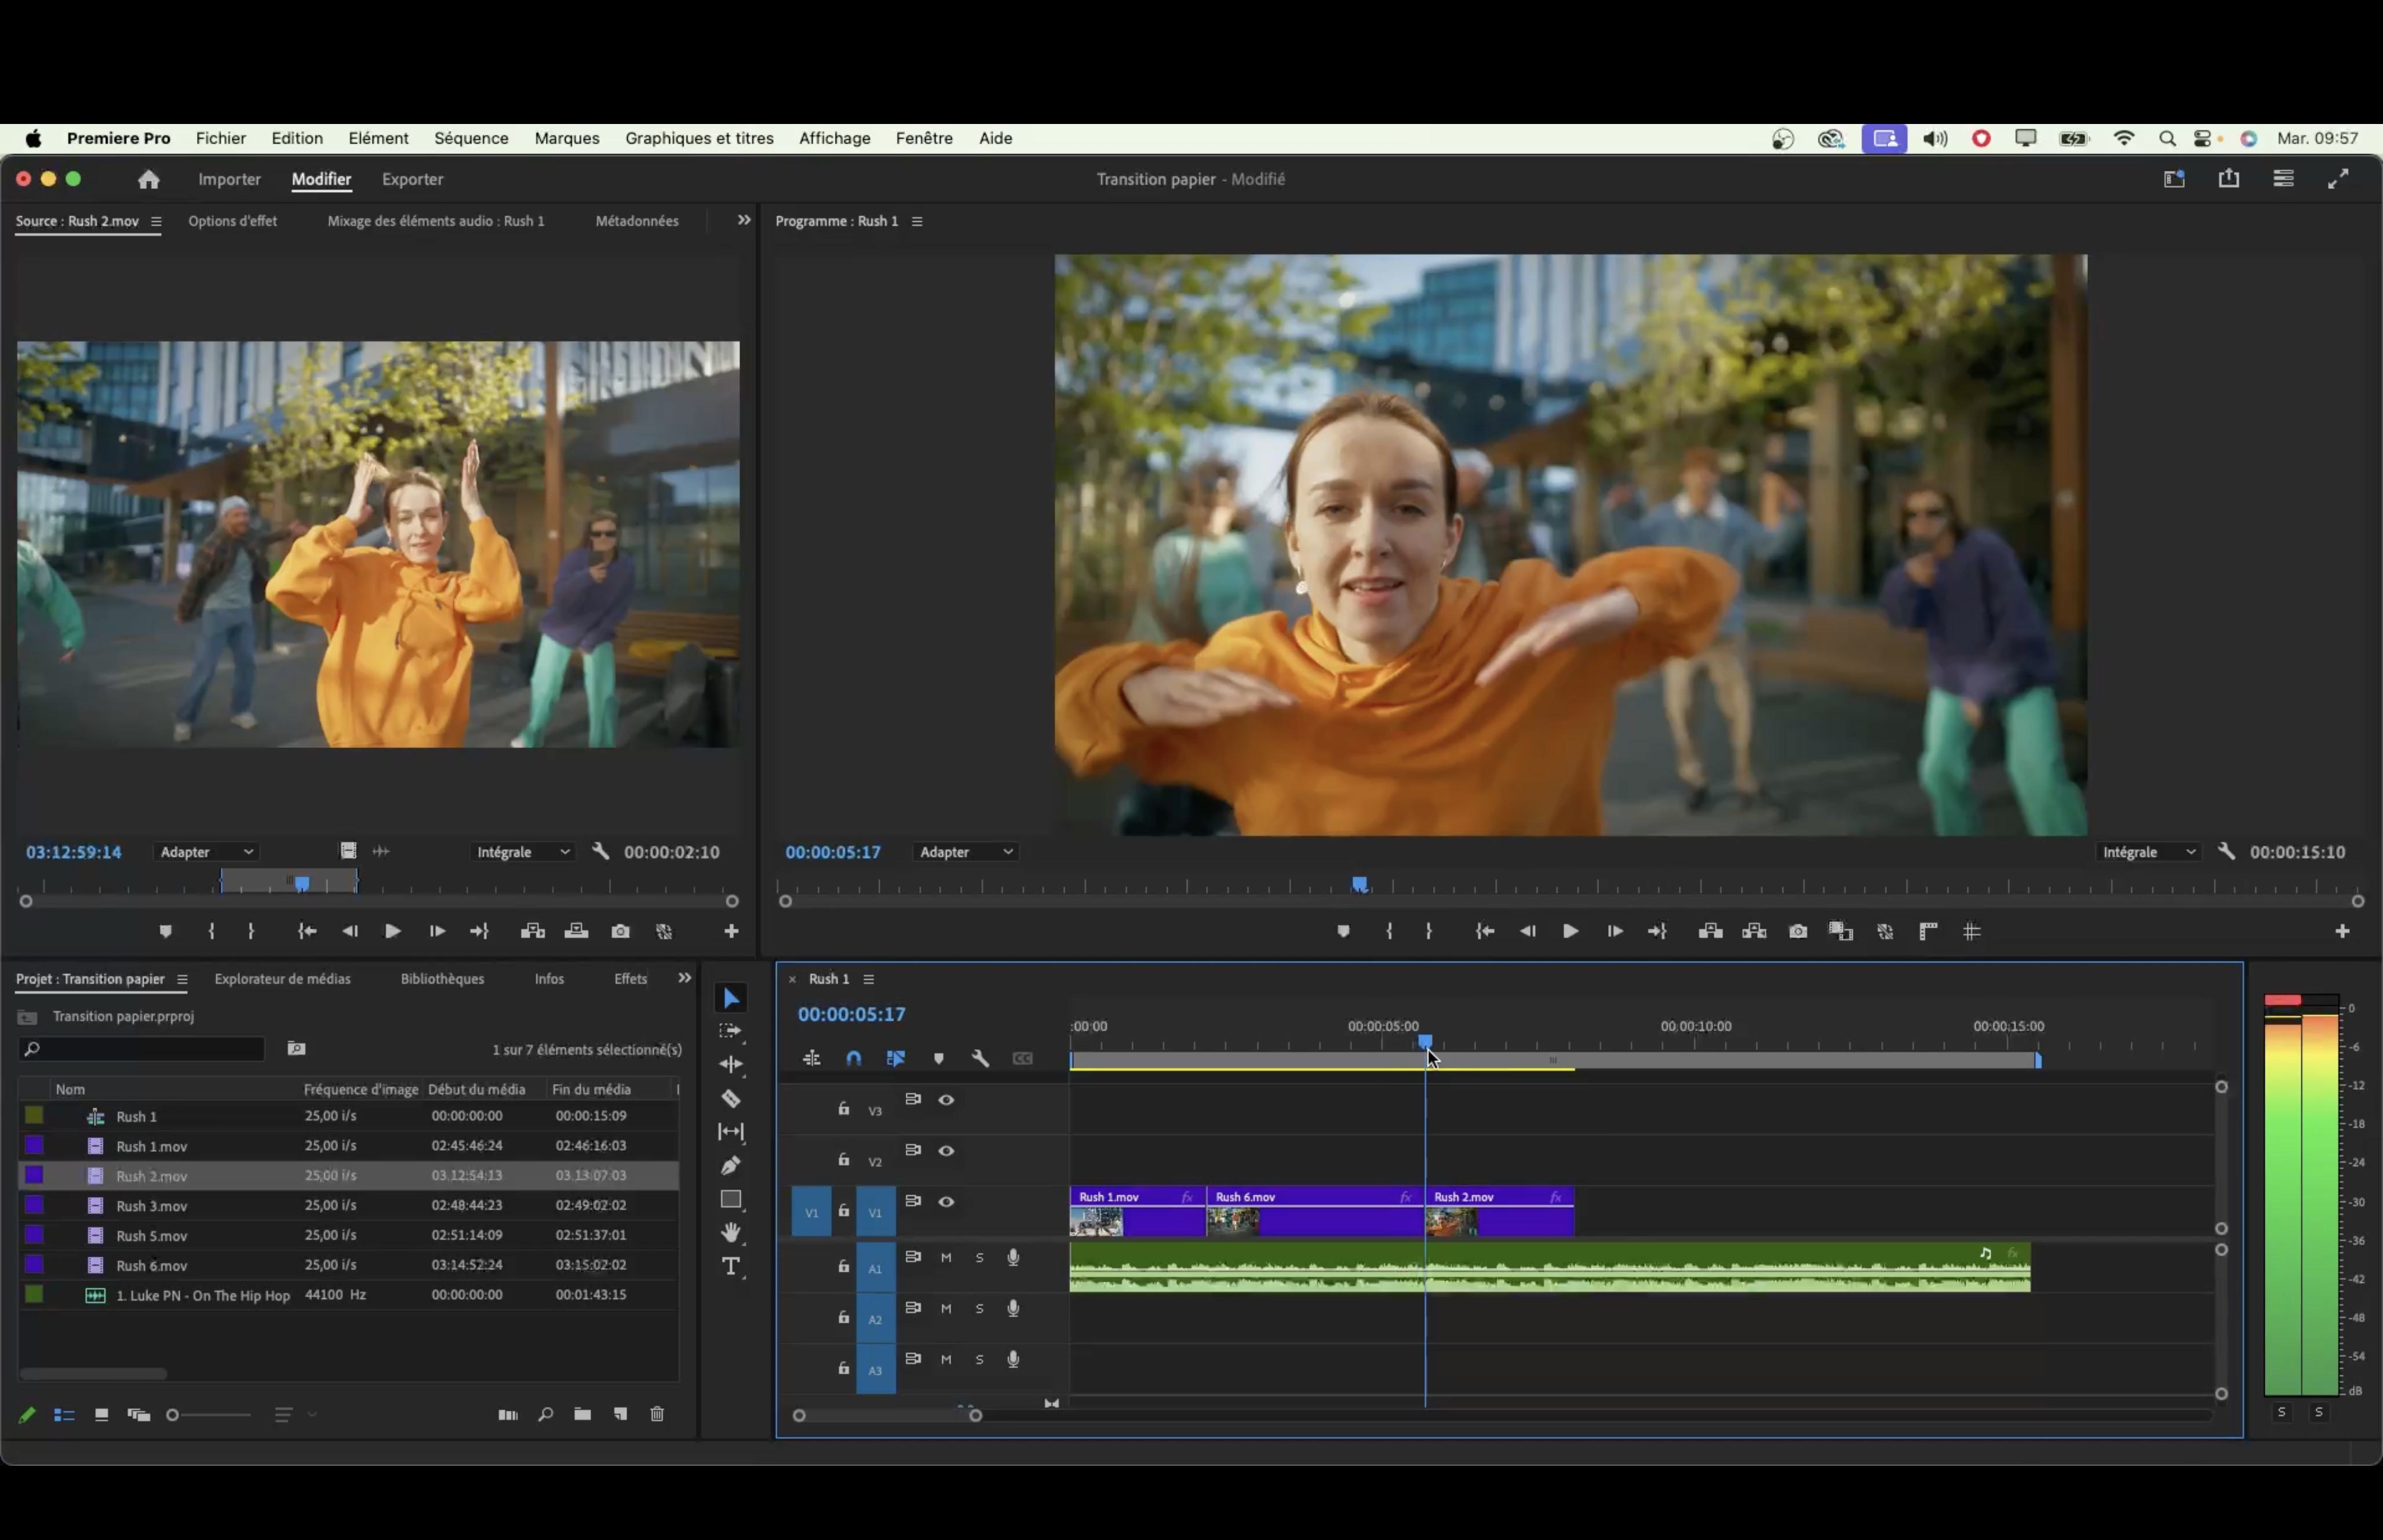
Task: Play the Program monitor sequence
Action: tap(1570, 931)
